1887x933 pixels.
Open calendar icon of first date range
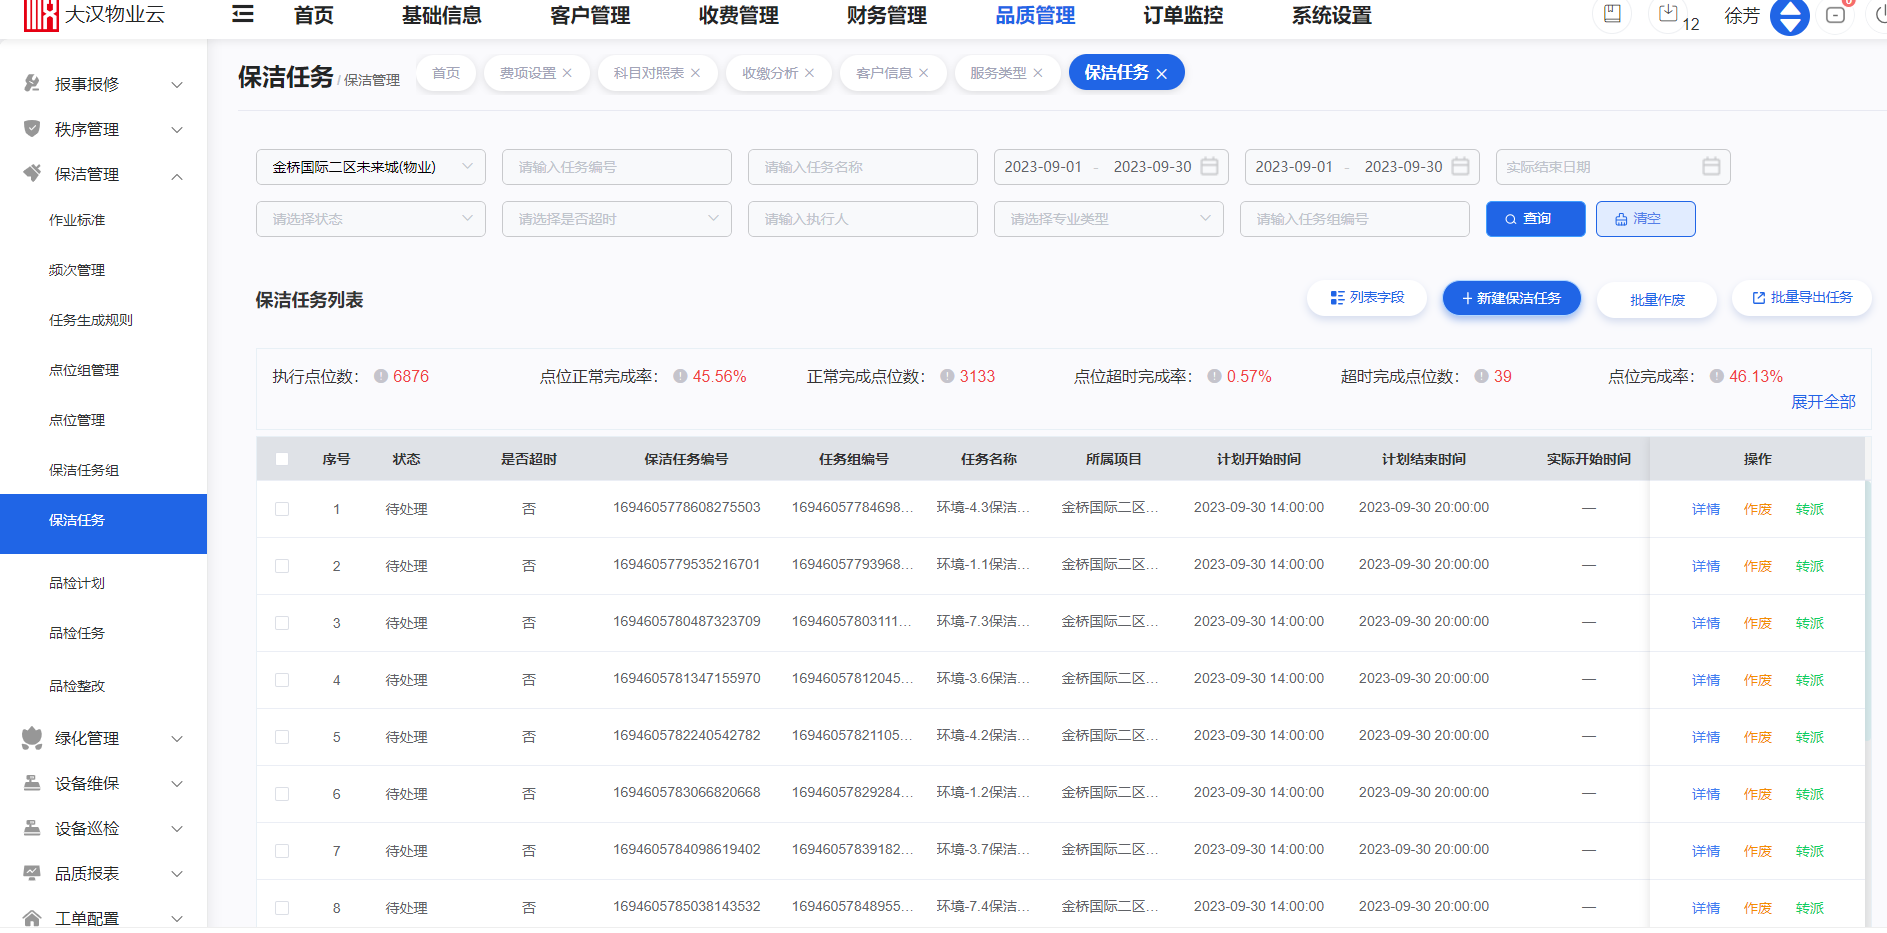point(1209,166)
